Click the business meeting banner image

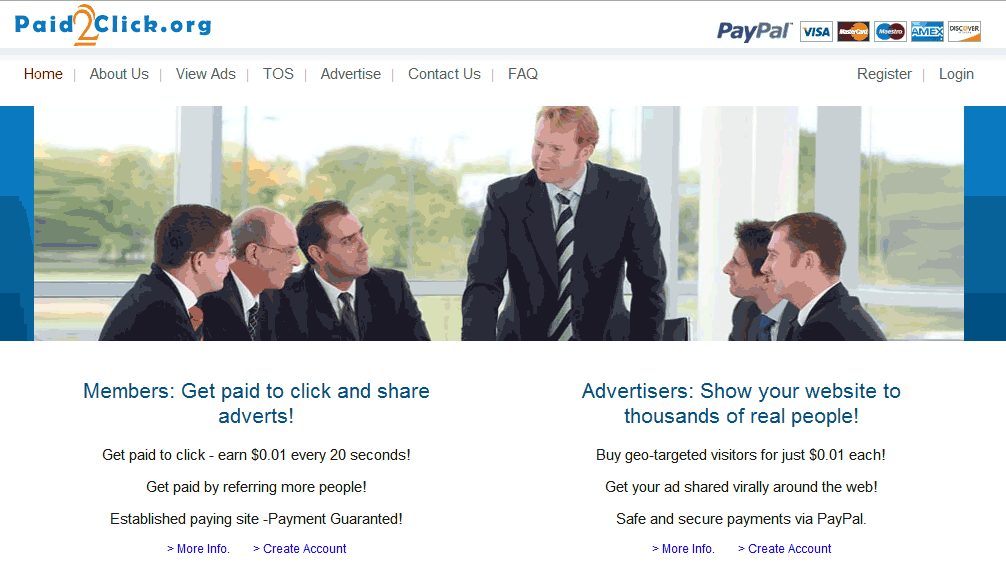point(499,223)
